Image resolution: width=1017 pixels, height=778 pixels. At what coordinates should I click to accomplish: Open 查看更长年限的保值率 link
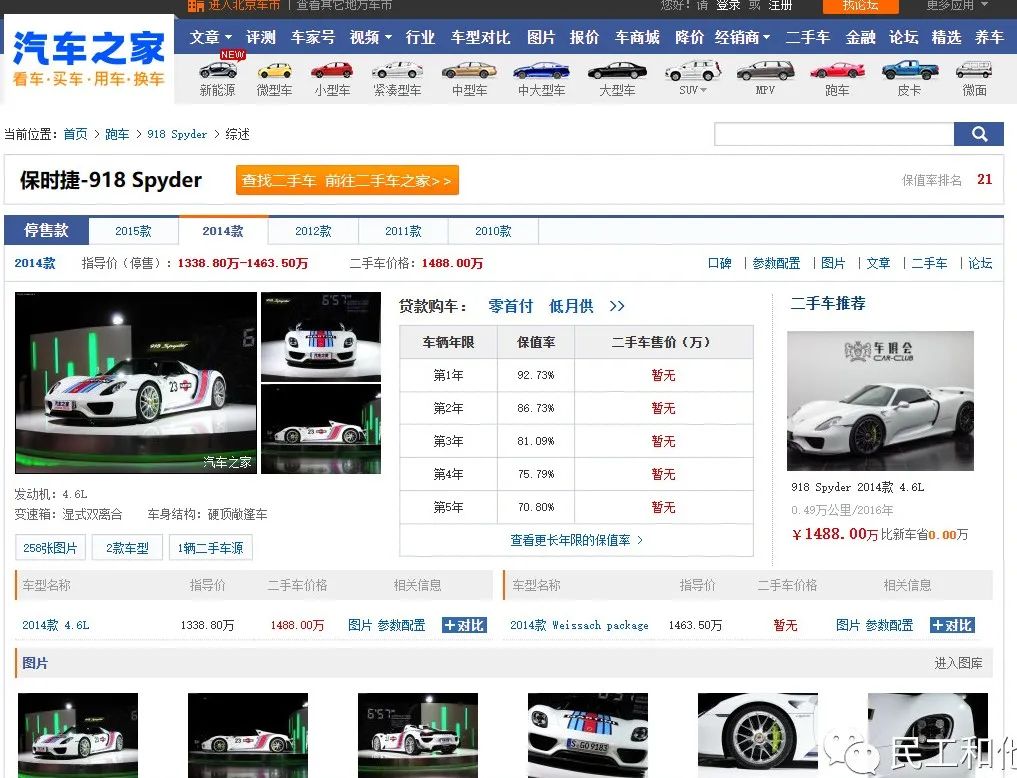(575, 540)
